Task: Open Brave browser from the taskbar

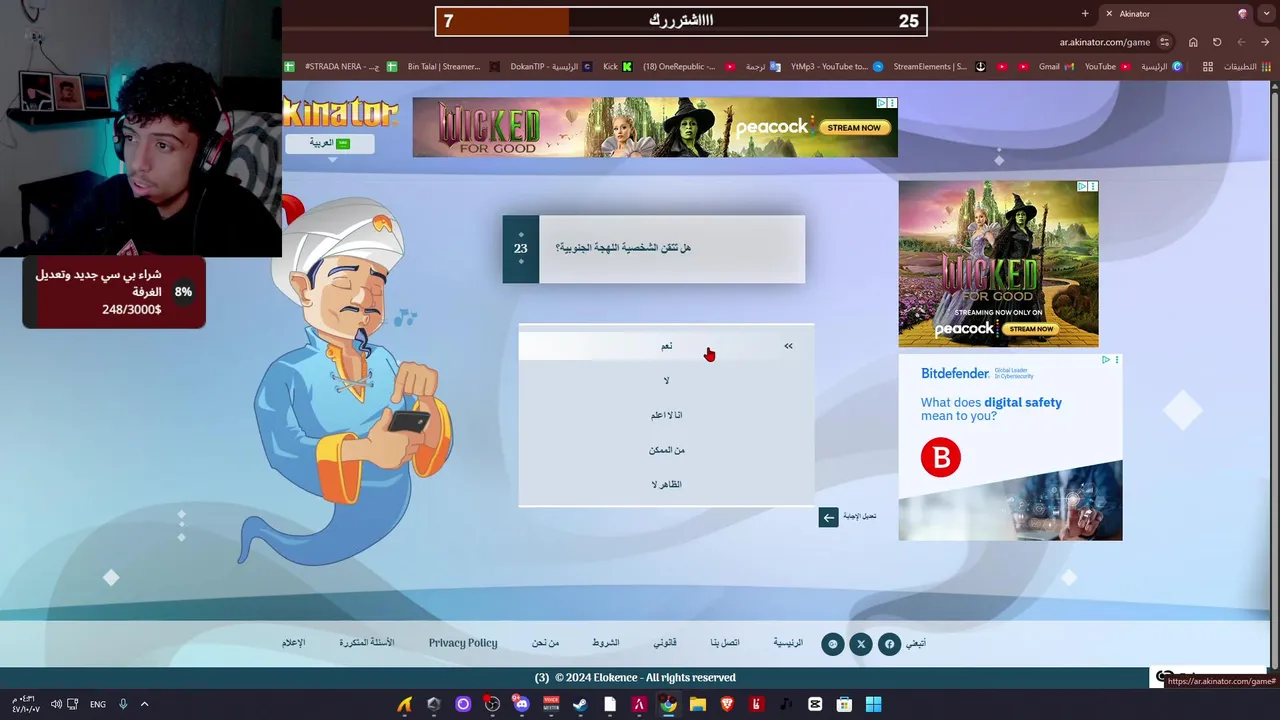Action: pyautogui.click(x=727, y=704)
